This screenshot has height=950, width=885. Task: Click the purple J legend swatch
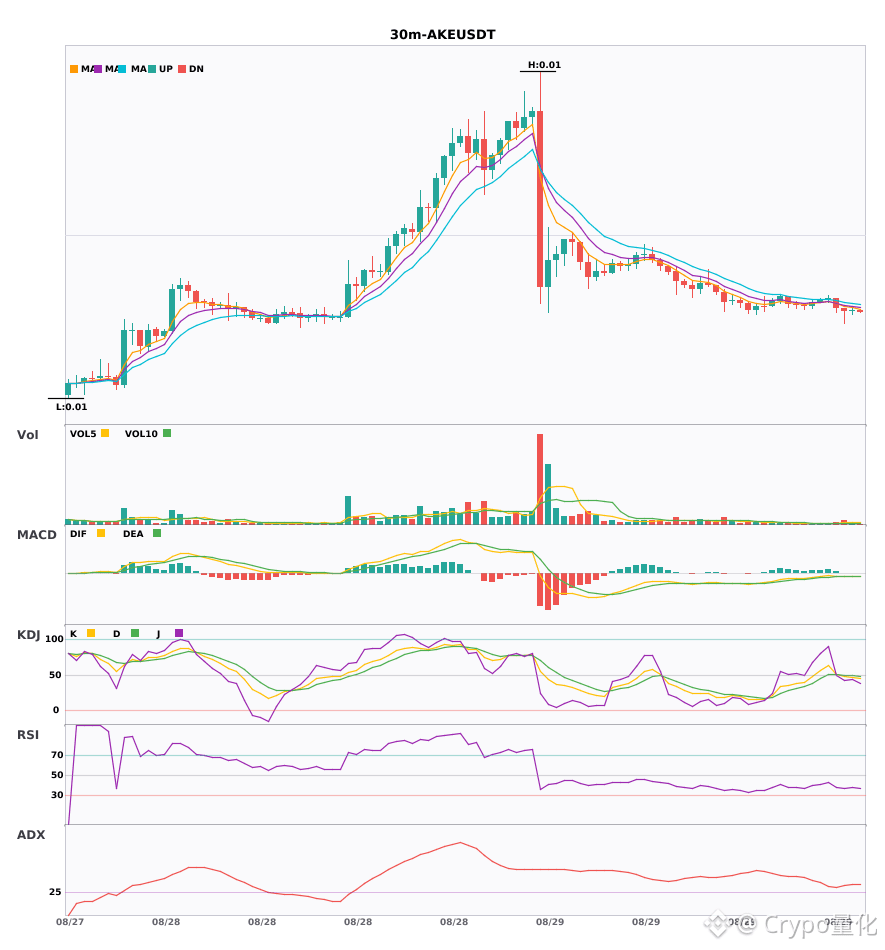(x=179, y=633)
